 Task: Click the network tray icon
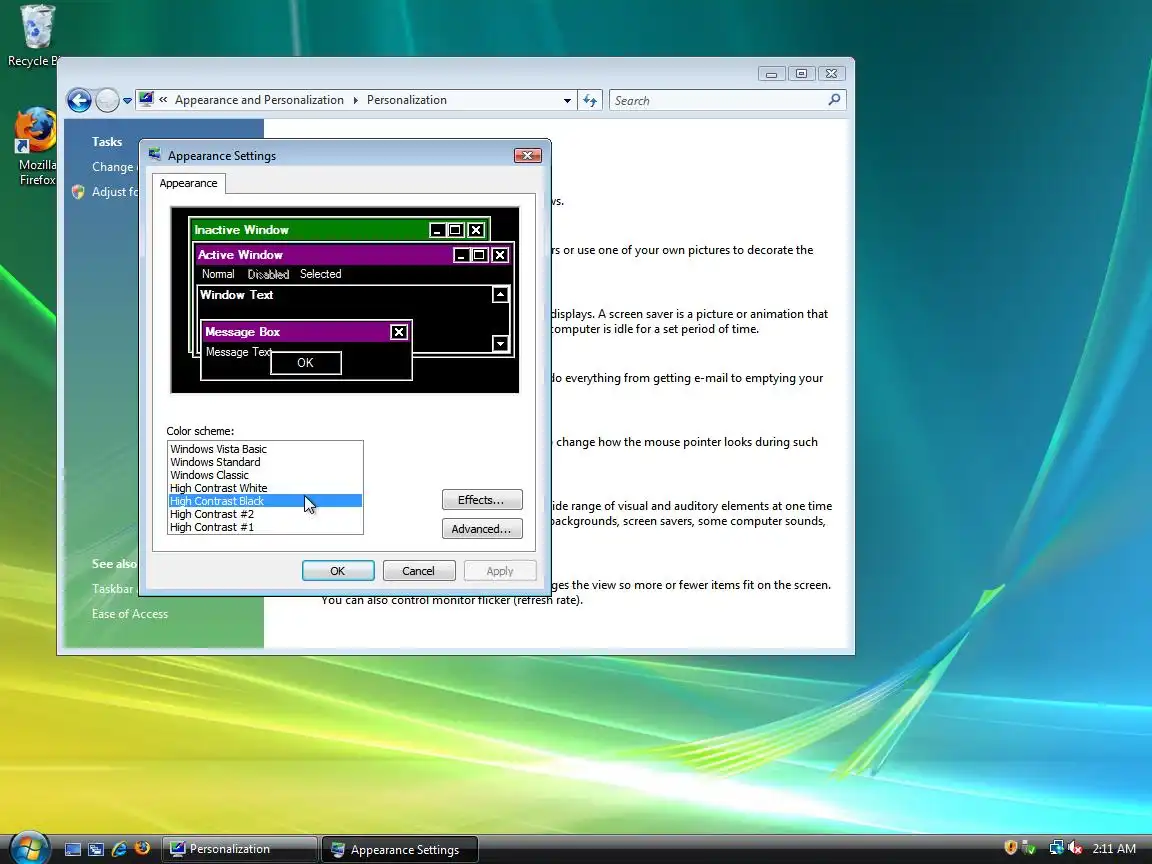pyautogui.click(x=1056, y=849)
